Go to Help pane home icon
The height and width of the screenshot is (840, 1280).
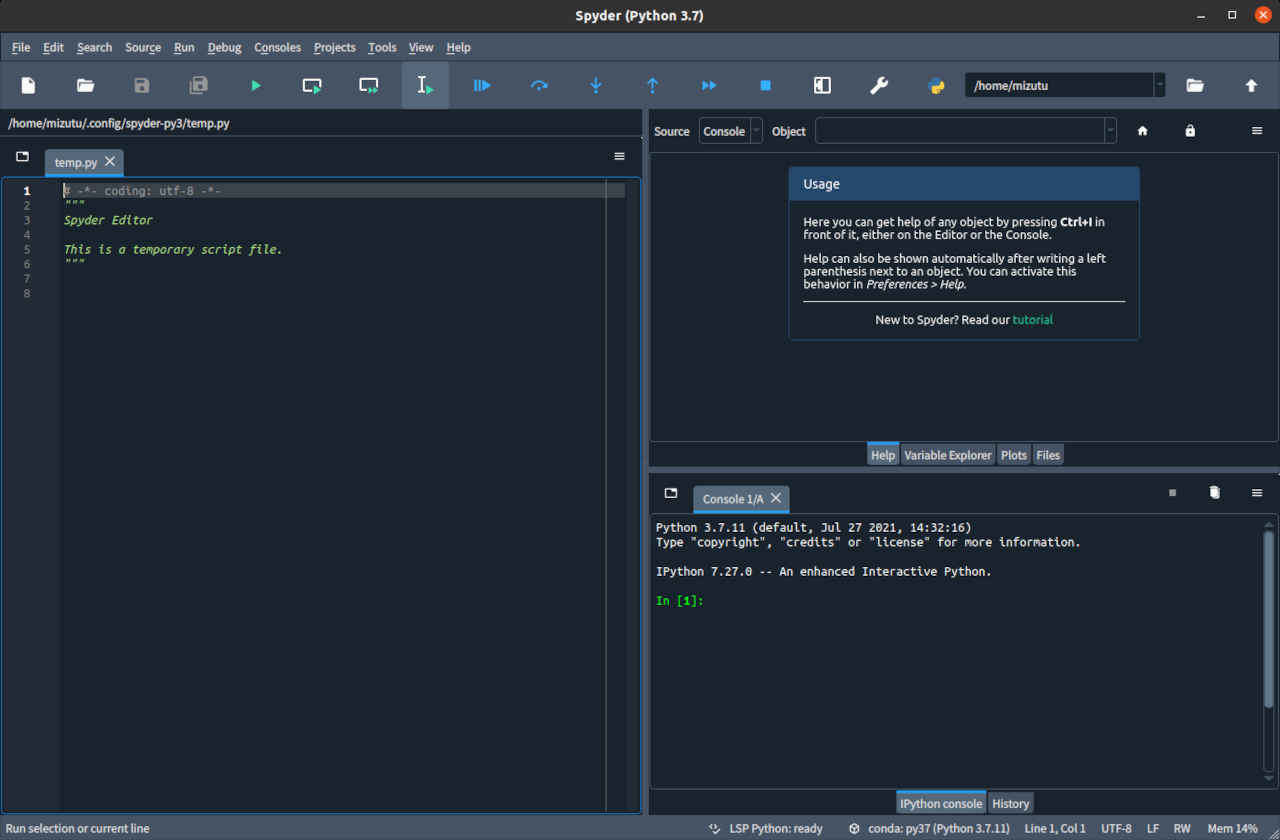[1143, 131]
